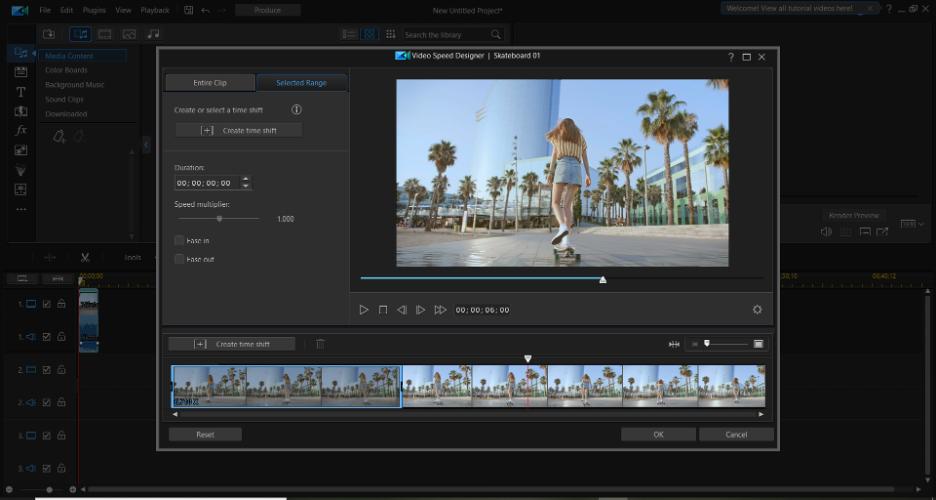Select the Selected Range tab

pos(302,83)
